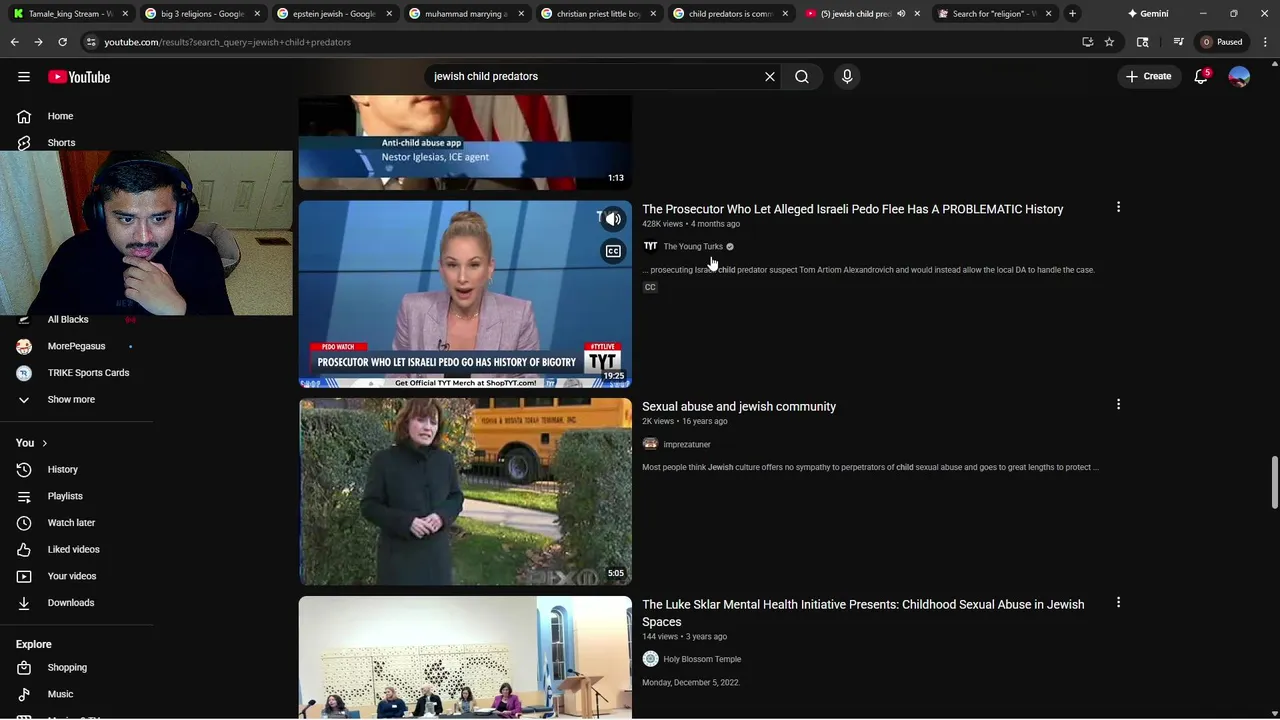Bookmark this page with the star
1280x720 pixels.
pyautogui.click(x=1109, y=42)
